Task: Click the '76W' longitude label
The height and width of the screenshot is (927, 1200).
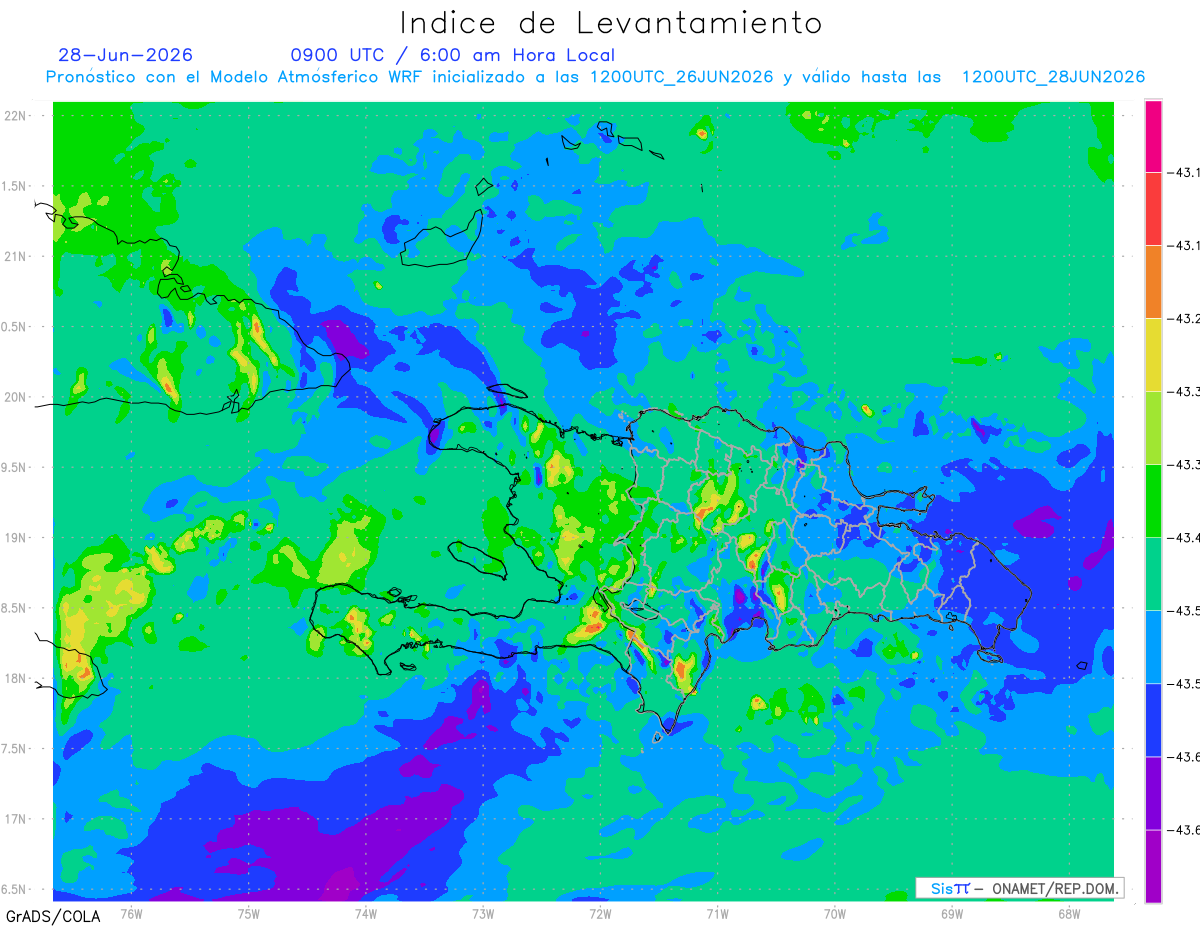Action: pos(131,913)
